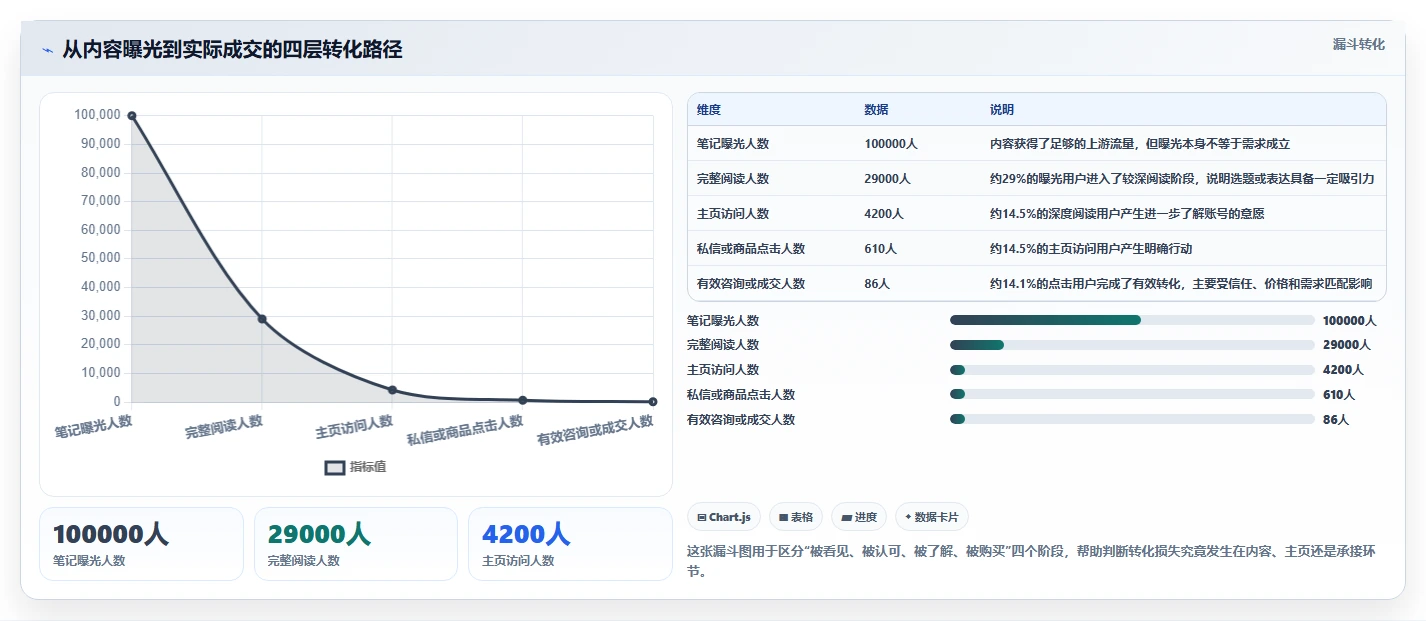
Task: Click the 私信或商品点击人数 table row label
Action: click(x=751, y=249)
